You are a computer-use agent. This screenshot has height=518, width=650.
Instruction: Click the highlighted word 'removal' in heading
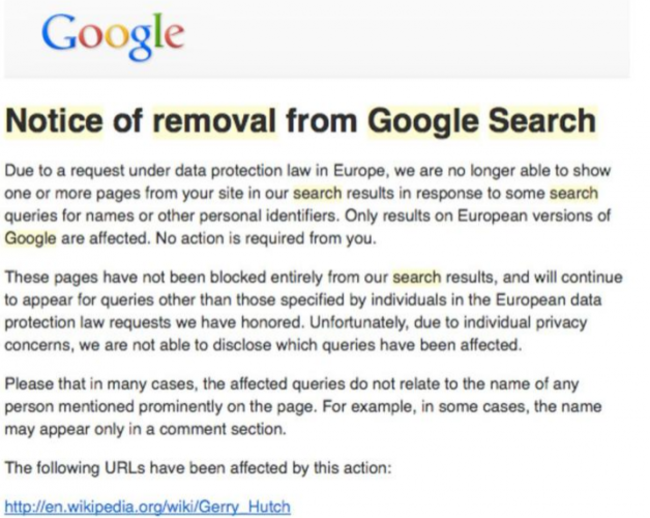pyautogui.click(x=215, y=121)
